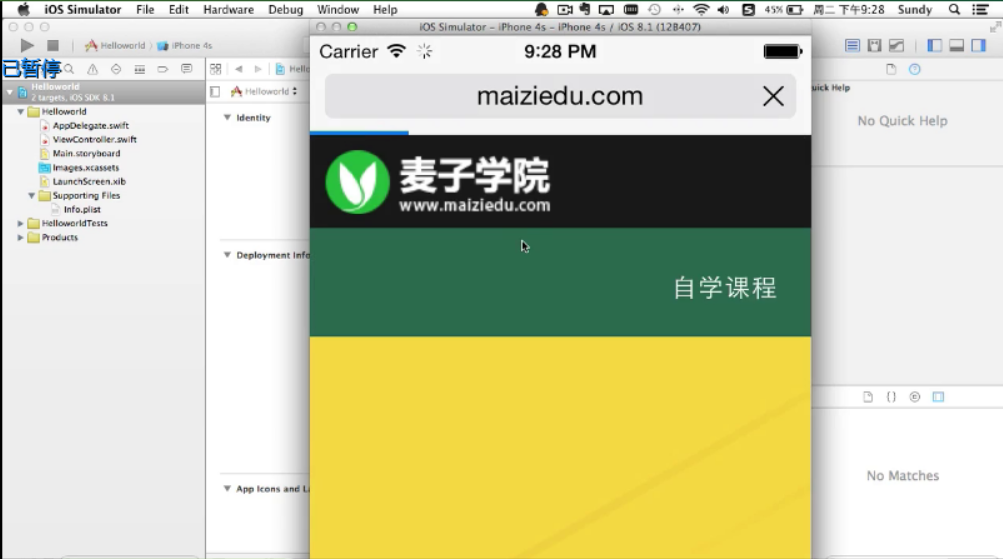This screenshot has height=559, width=1003.
Task: Open the Issue navigator warning icon
Action: [x=93, y=69]
